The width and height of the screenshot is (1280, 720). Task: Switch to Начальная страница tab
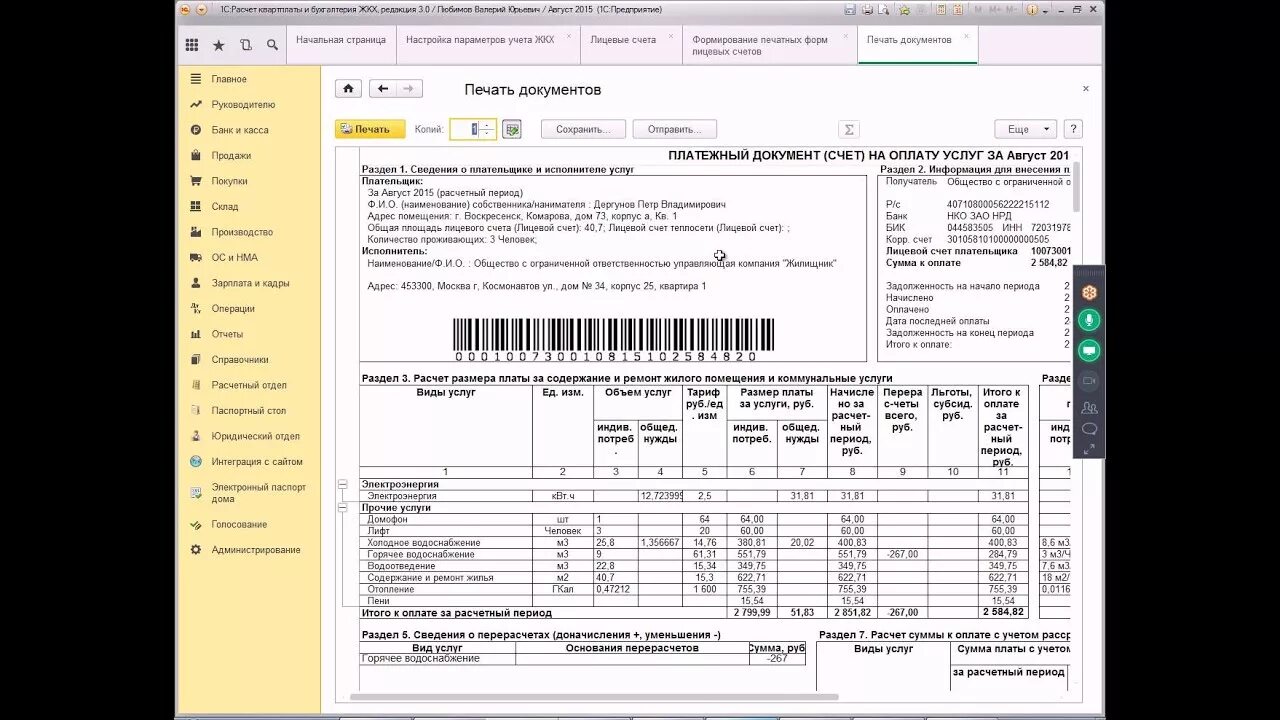[340, 40]
